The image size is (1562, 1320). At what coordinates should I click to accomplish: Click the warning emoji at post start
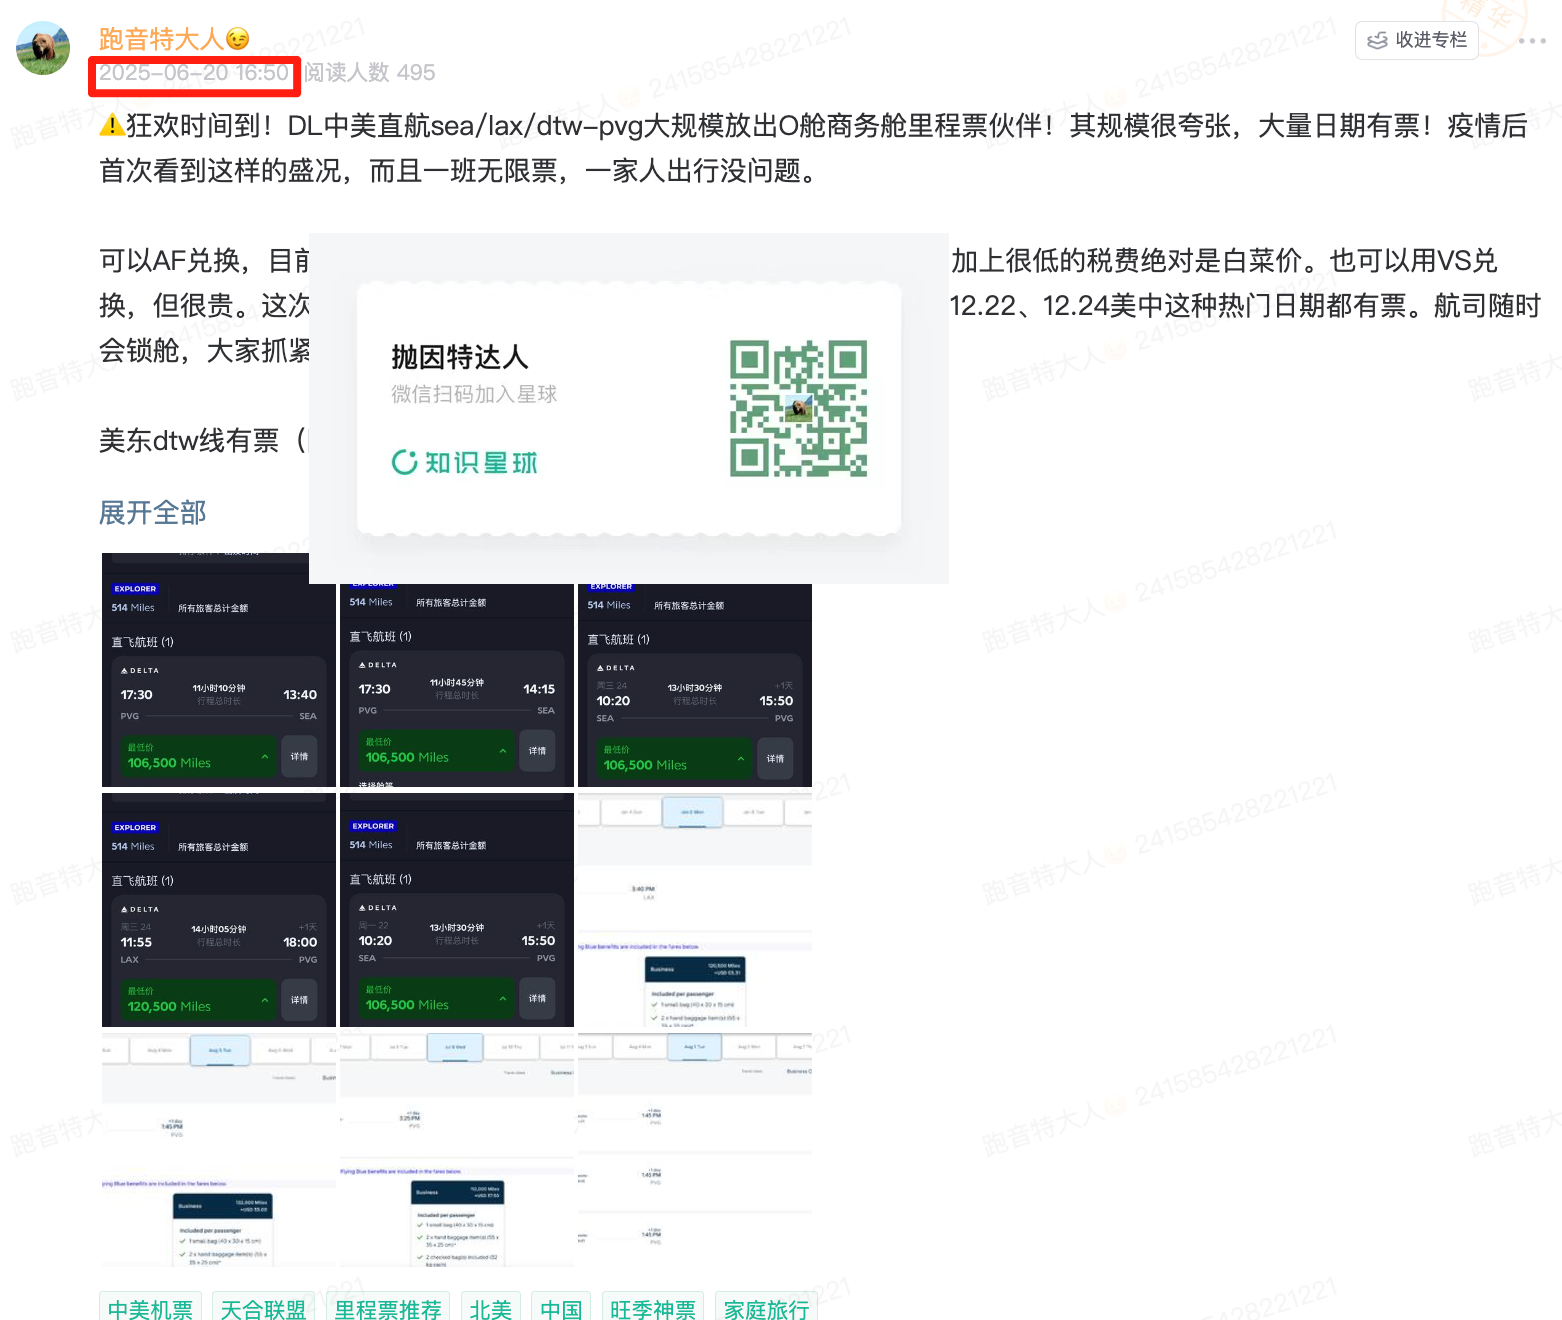click(x=111, y=125)
